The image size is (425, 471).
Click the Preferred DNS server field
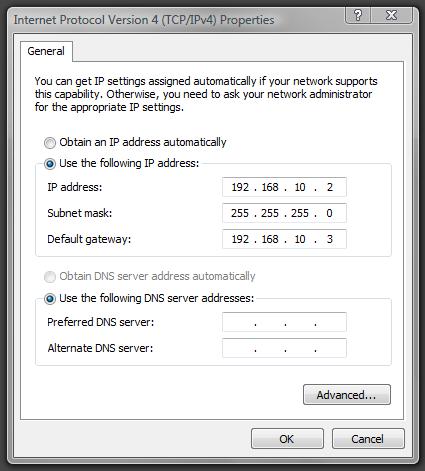coord(284,322)
